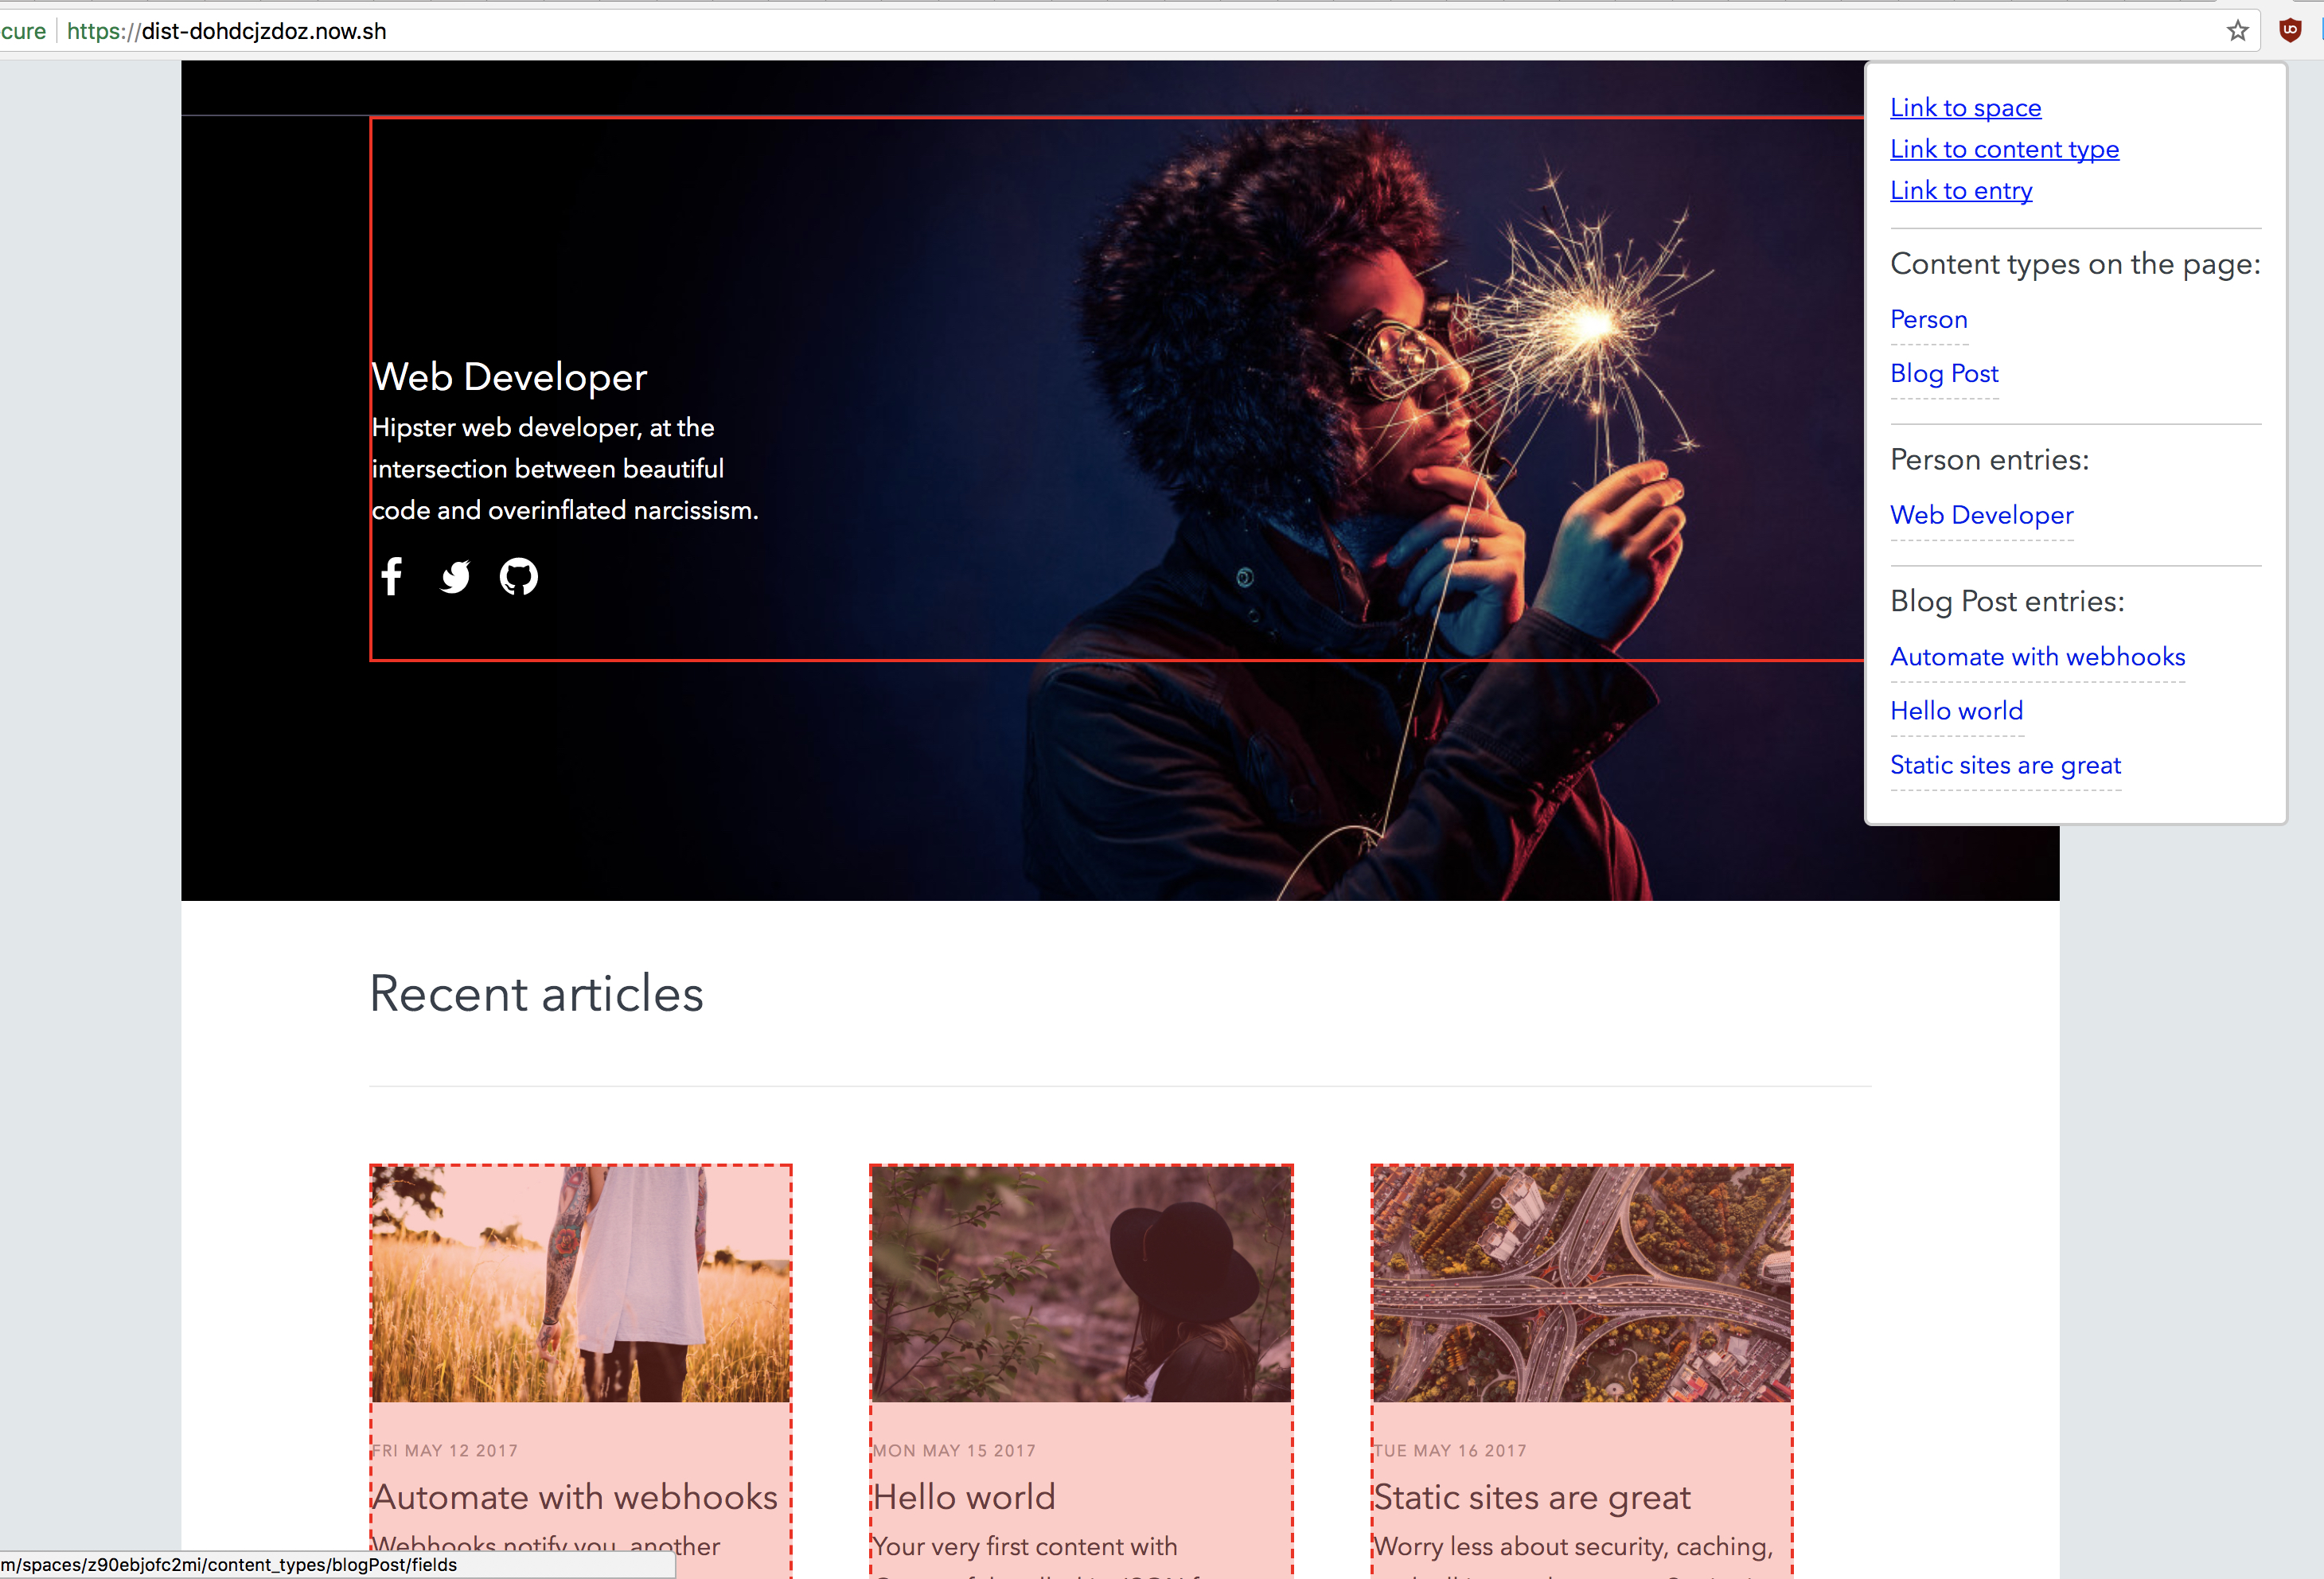The image size is (2324, 1579).
Task: Click the wheat field article thumbnail
Action: pyautogui.click(x=580, y=1284)
